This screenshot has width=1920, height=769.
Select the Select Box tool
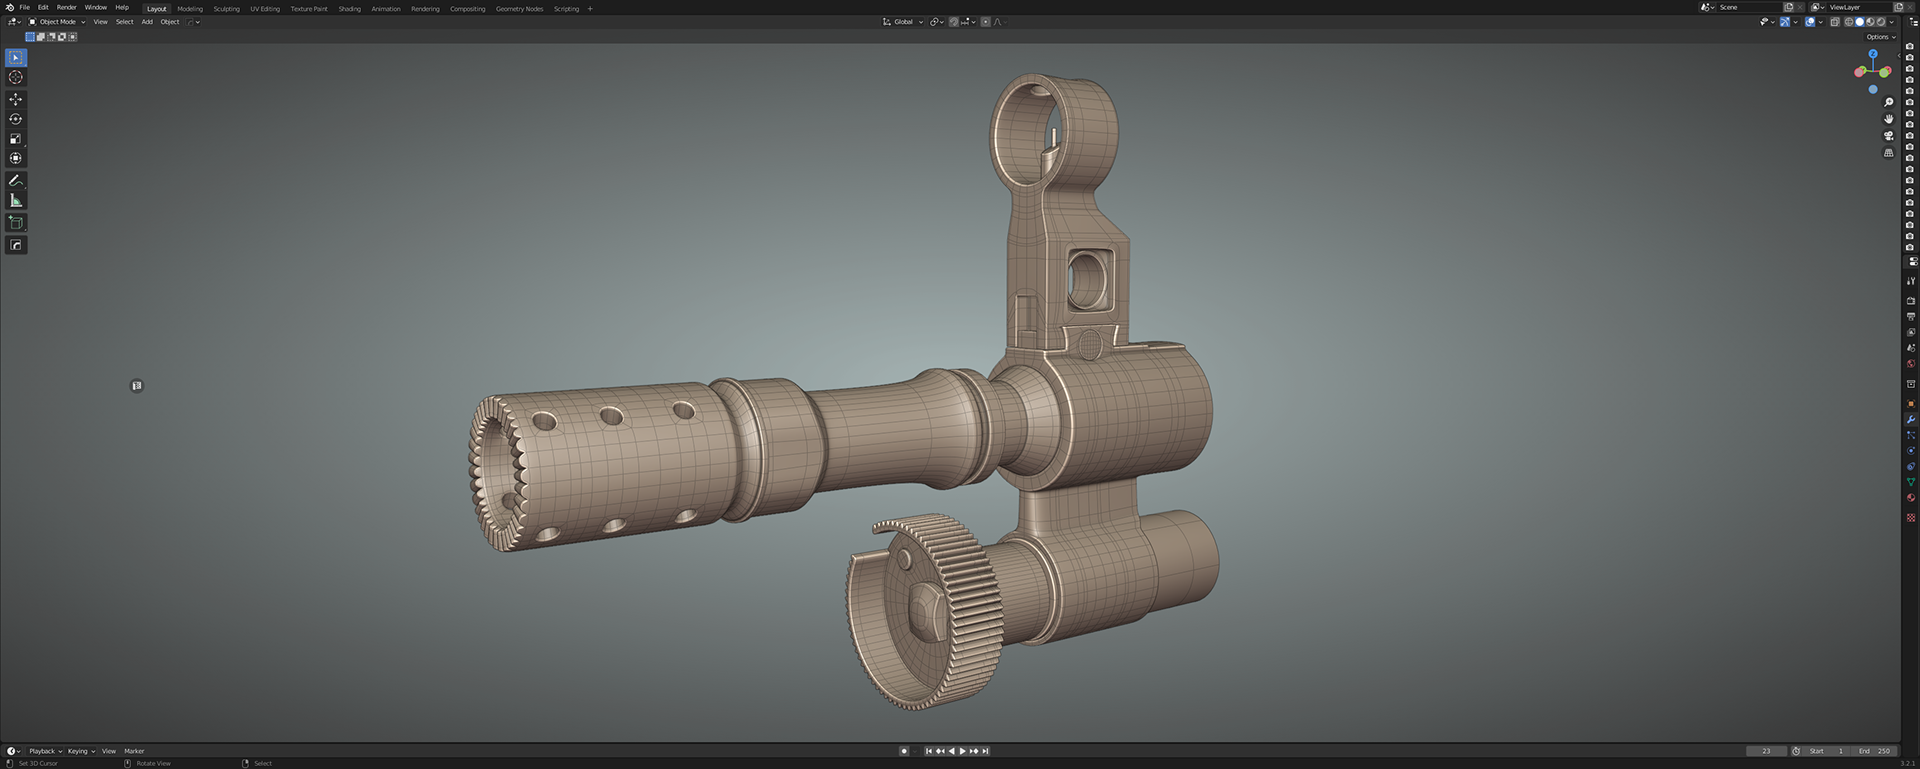tap(16, 58)
